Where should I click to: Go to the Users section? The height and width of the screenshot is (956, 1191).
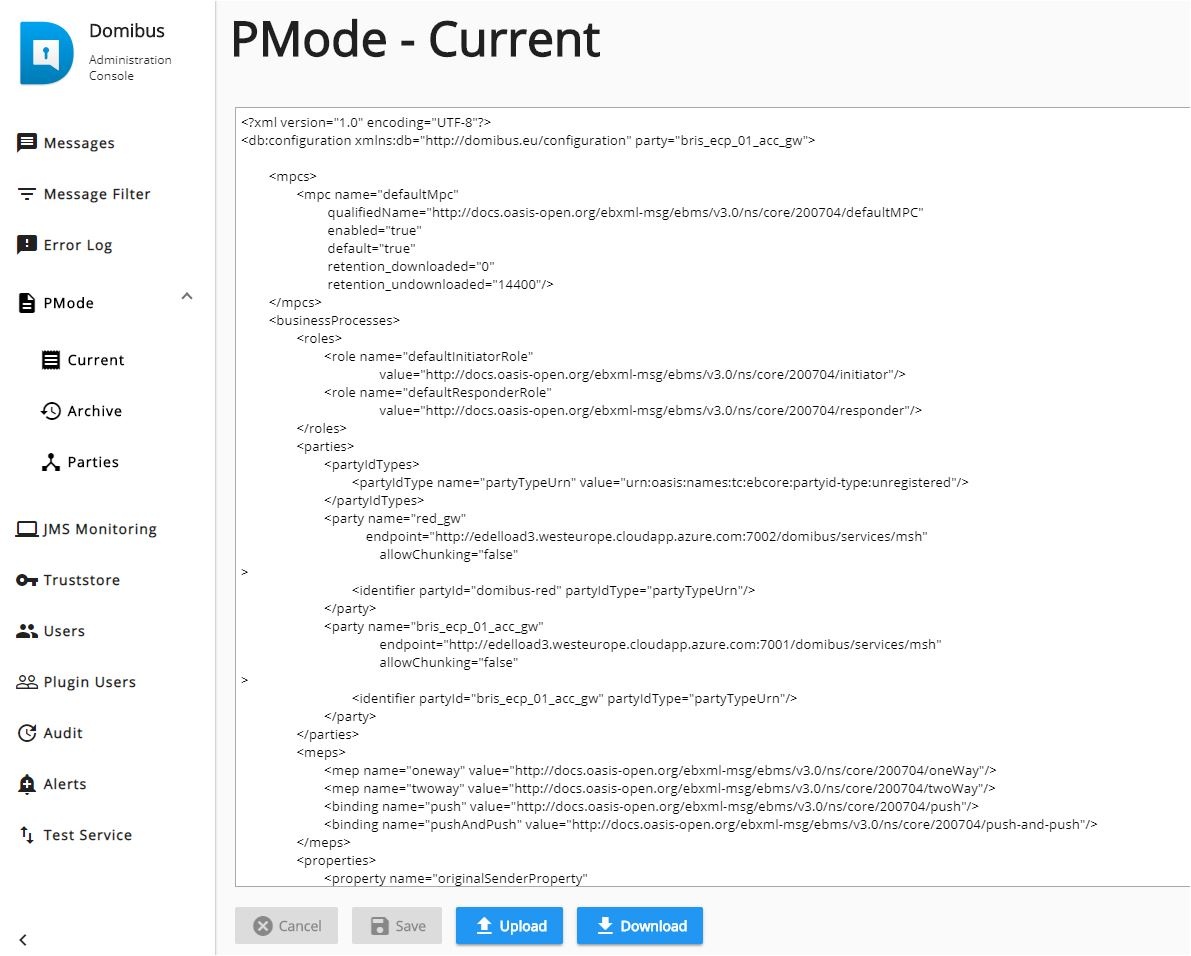[x=64, y=631]
